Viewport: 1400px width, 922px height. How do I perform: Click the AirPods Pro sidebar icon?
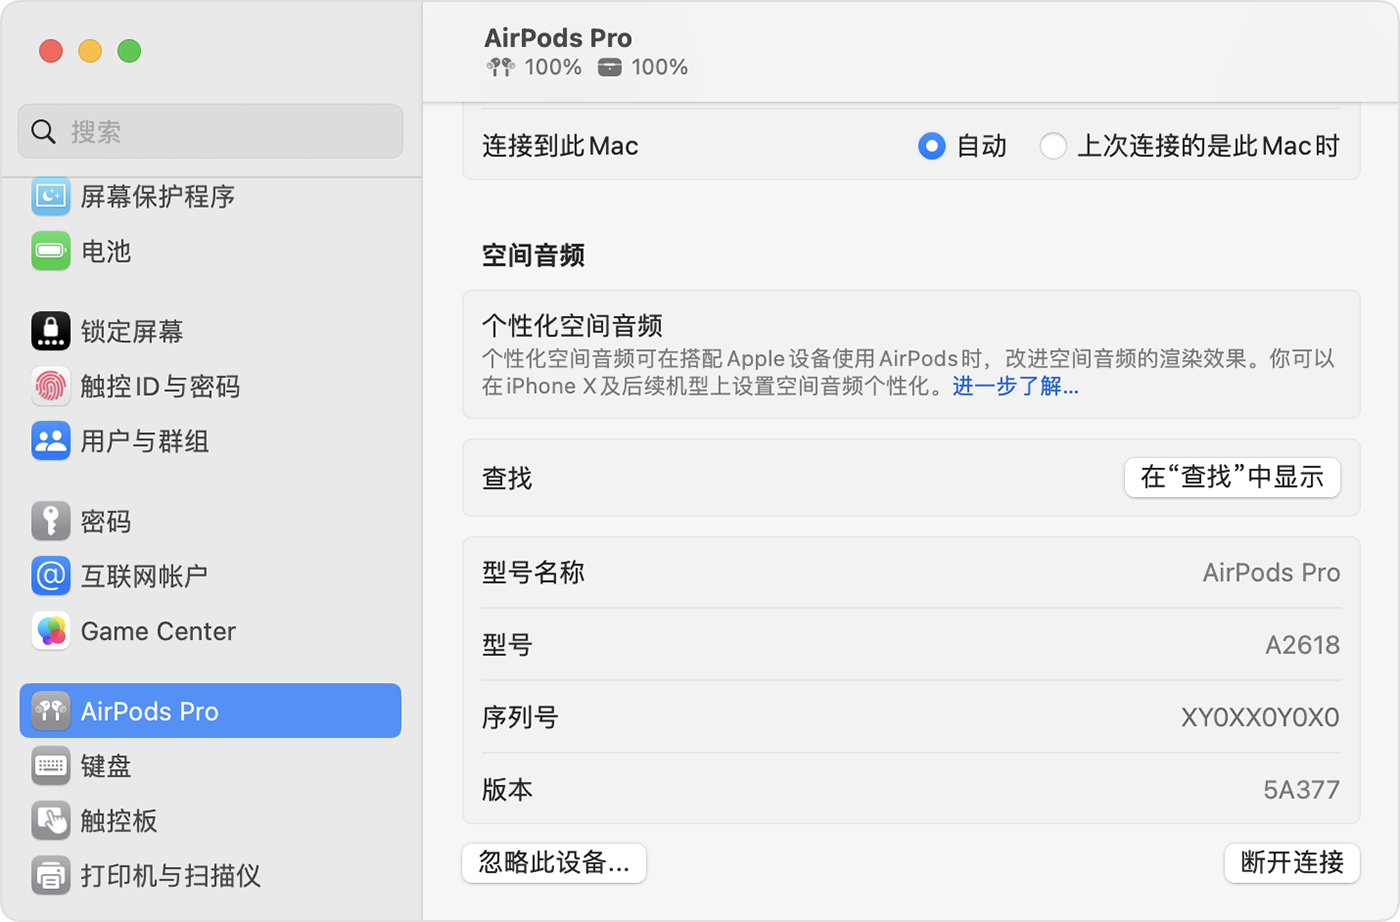(x=51, y=711)
